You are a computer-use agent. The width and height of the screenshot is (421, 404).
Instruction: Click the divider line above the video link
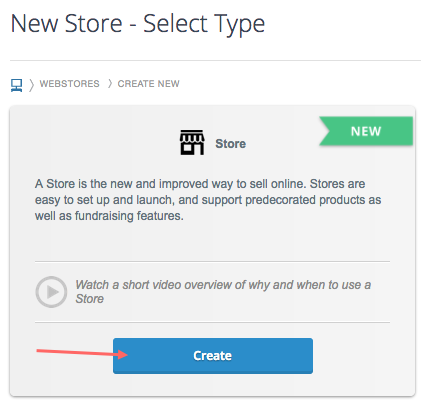[212, 262]
